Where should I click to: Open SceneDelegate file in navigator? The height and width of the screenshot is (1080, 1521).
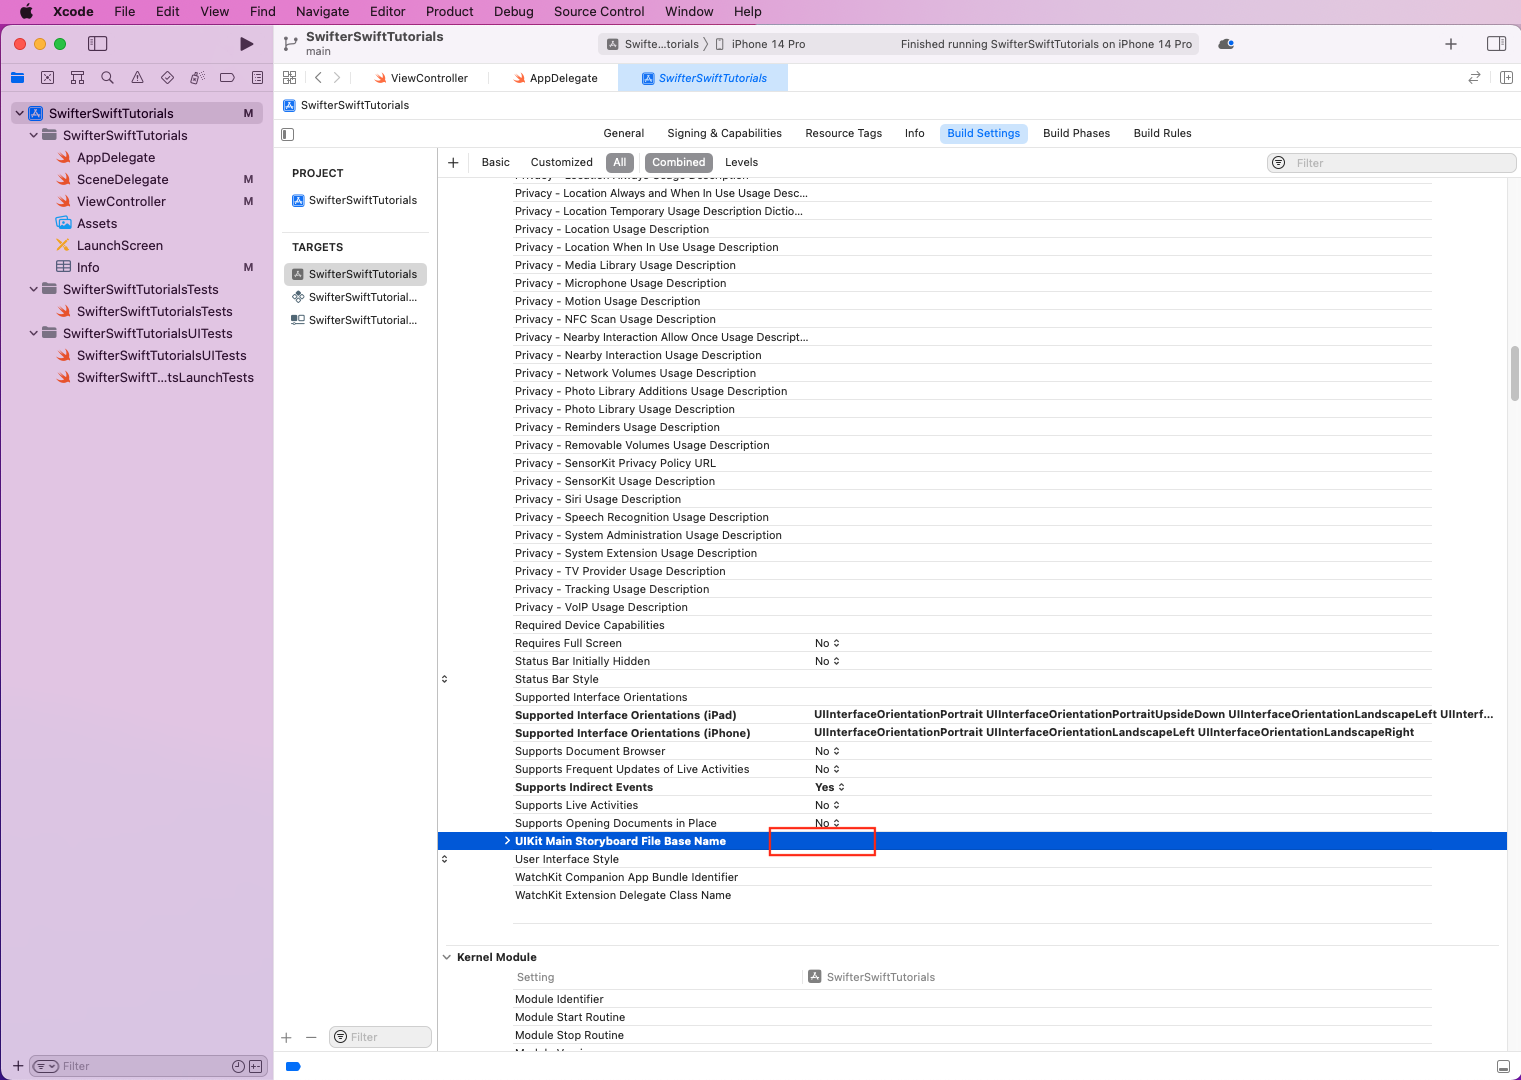click(123, 179)
